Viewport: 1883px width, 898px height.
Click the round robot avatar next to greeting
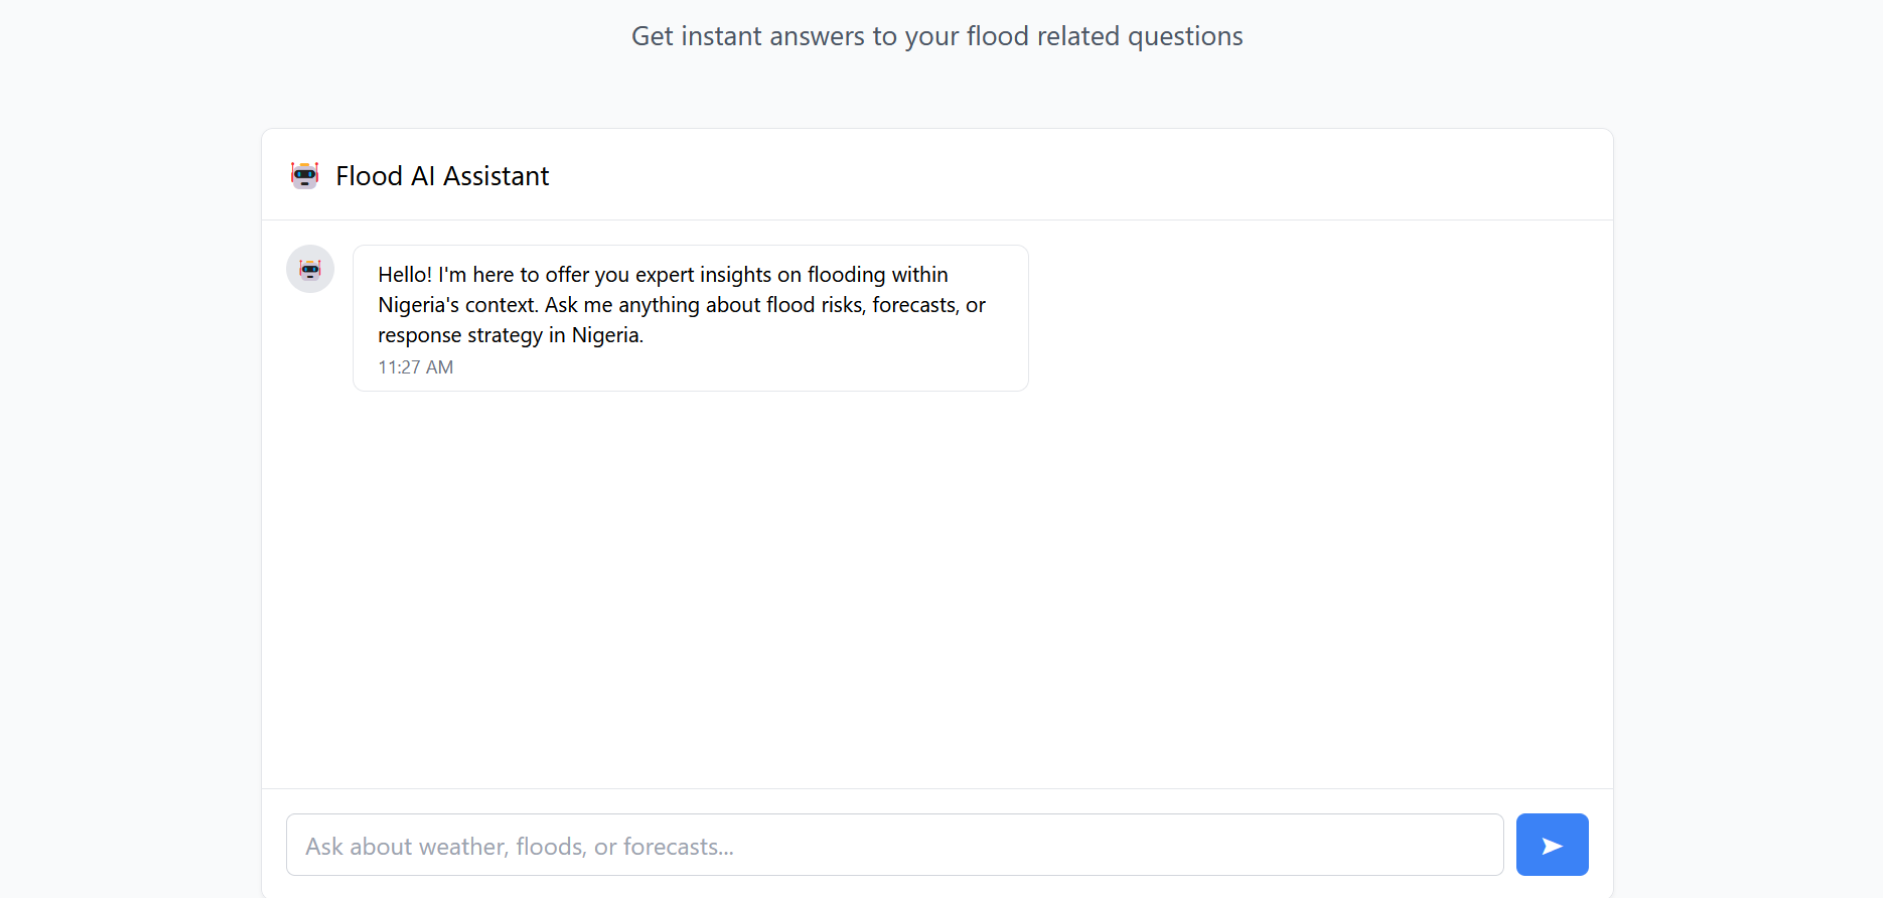[310, 269]
